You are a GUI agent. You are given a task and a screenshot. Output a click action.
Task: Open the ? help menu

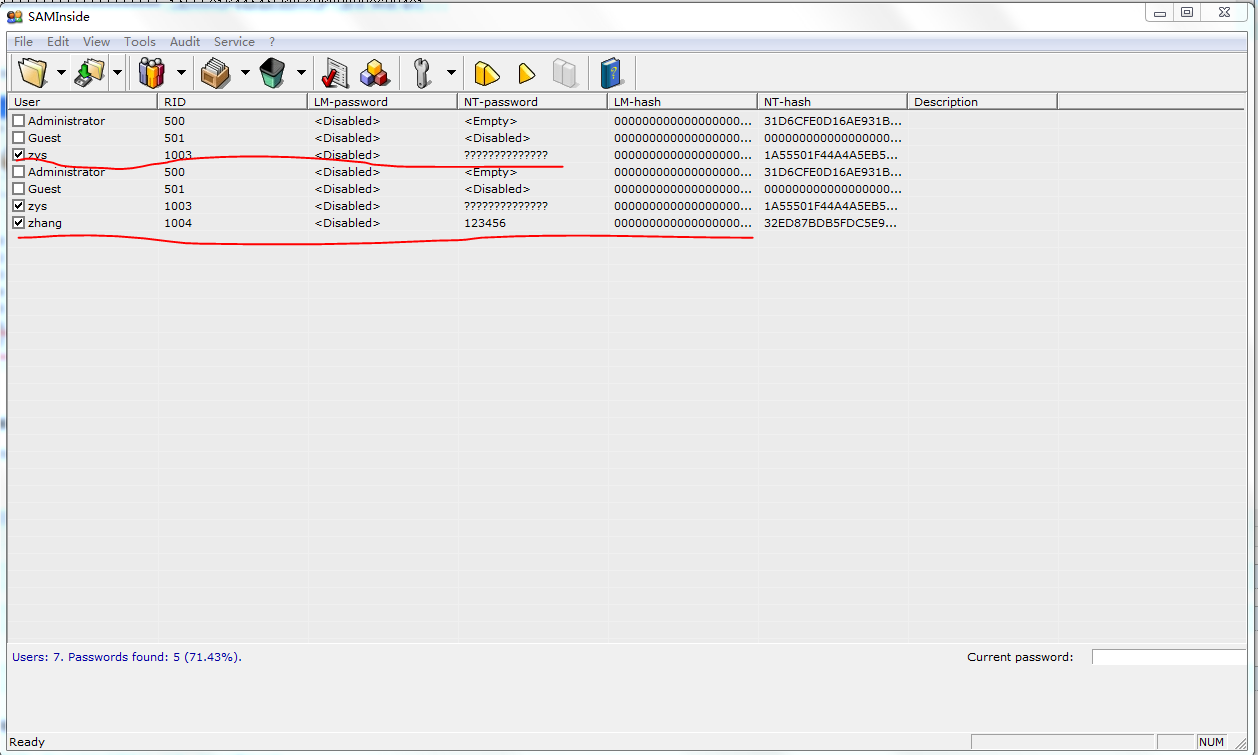[x=272, y=42]
